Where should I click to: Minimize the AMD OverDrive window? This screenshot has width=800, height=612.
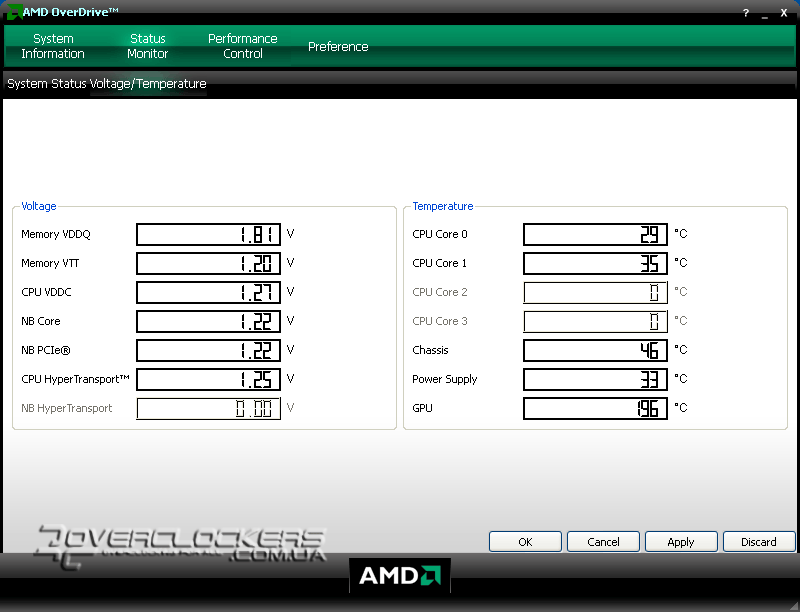point(765,15)
